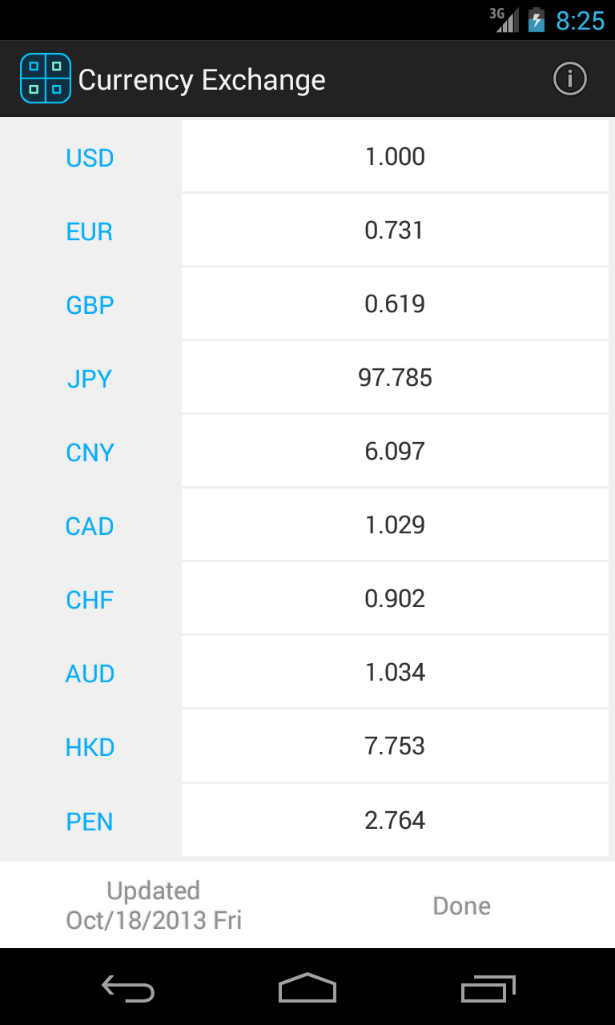Choose GBP as the base currency
This screenshot has width=615, height=1025.
click(x=89, y=305)
